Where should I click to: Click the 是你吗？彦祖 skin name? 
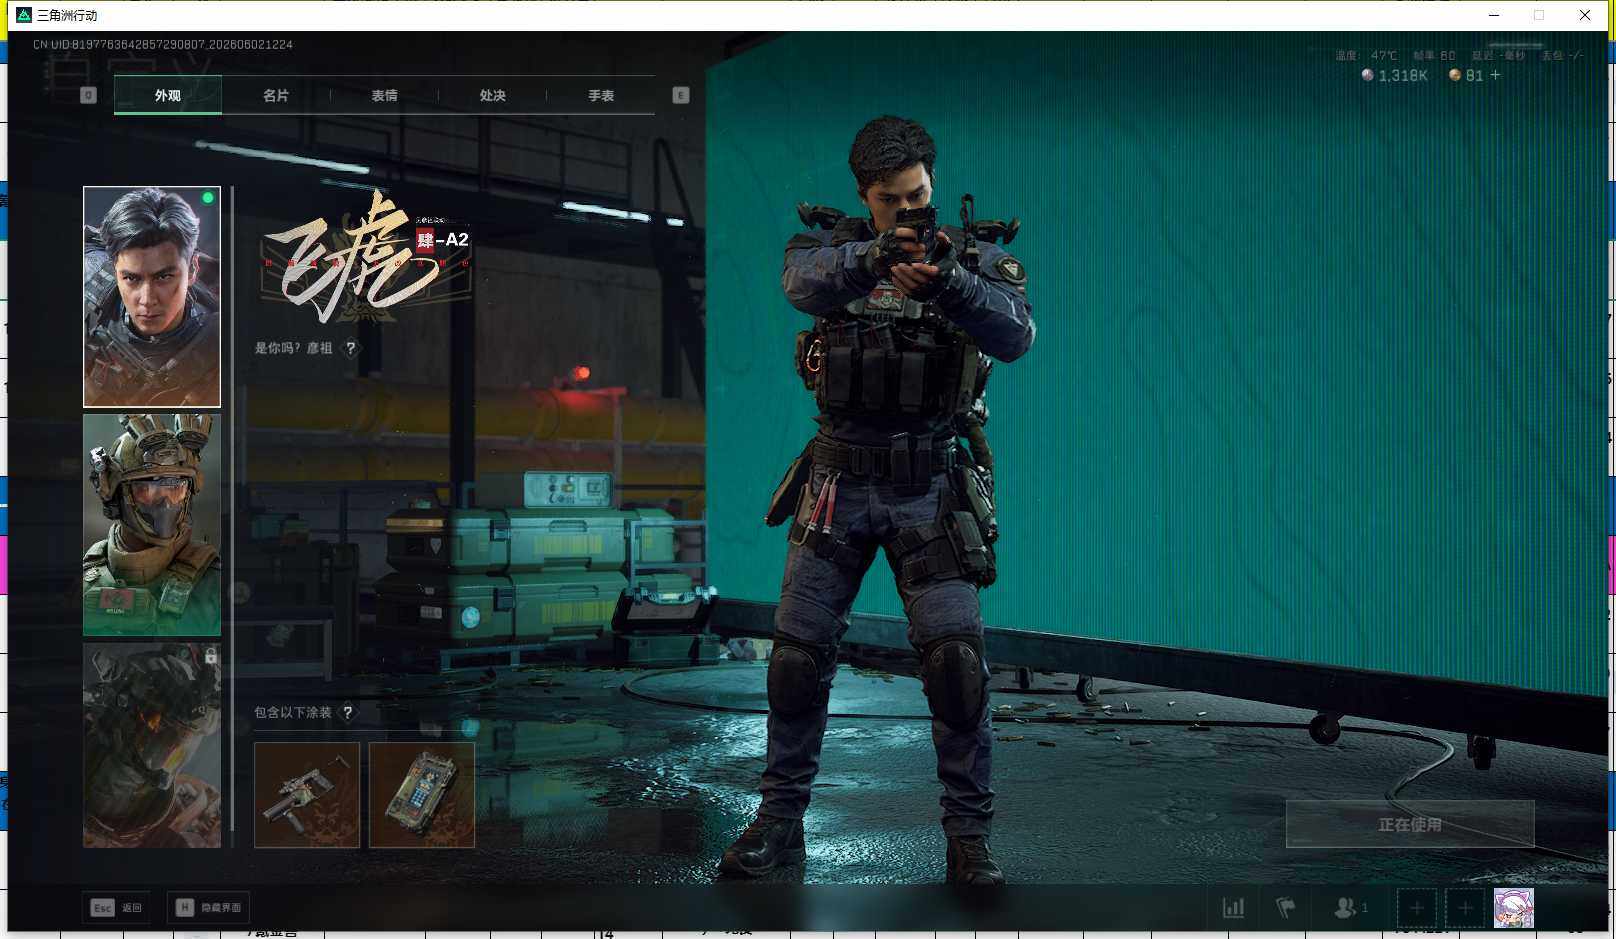293,348
